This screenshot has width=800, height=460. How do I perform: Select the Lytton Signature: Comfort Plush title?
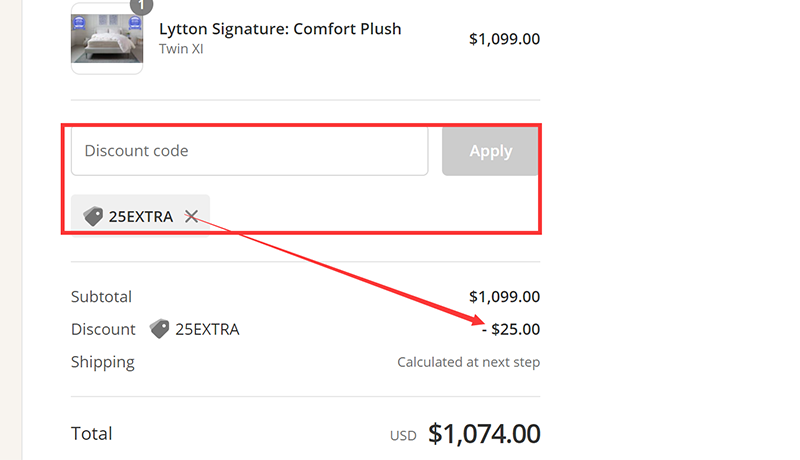280,29
